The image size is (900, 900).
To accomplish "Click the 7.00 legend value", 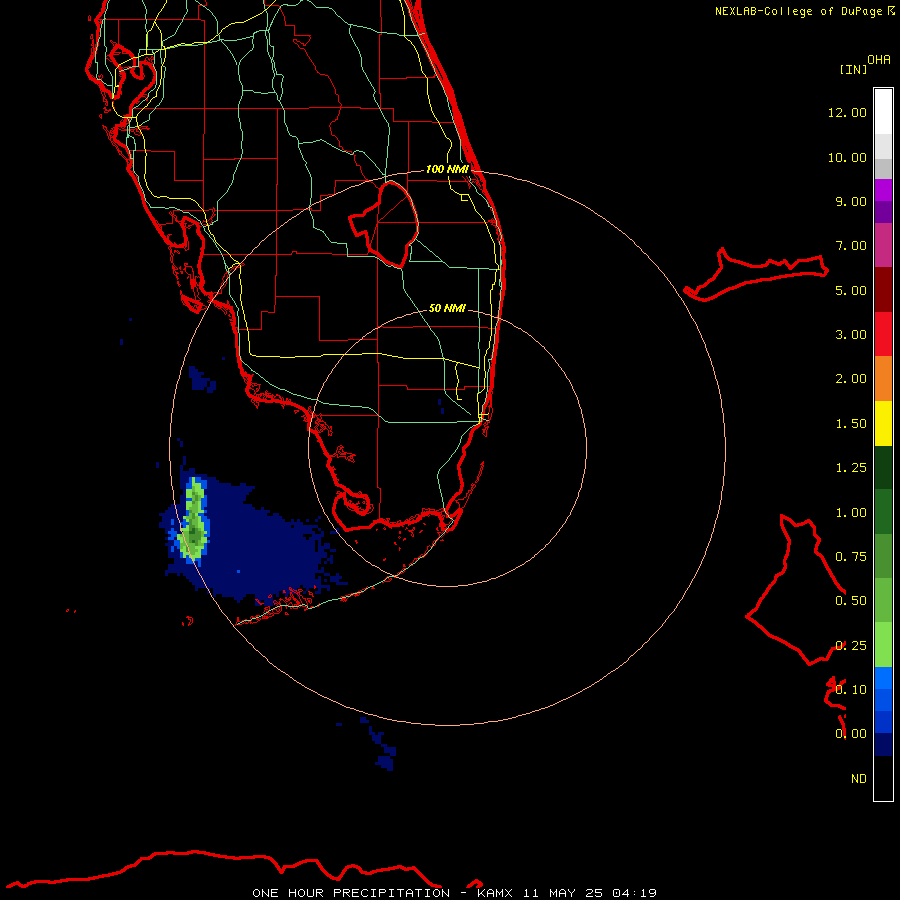I will click(851, 246).
